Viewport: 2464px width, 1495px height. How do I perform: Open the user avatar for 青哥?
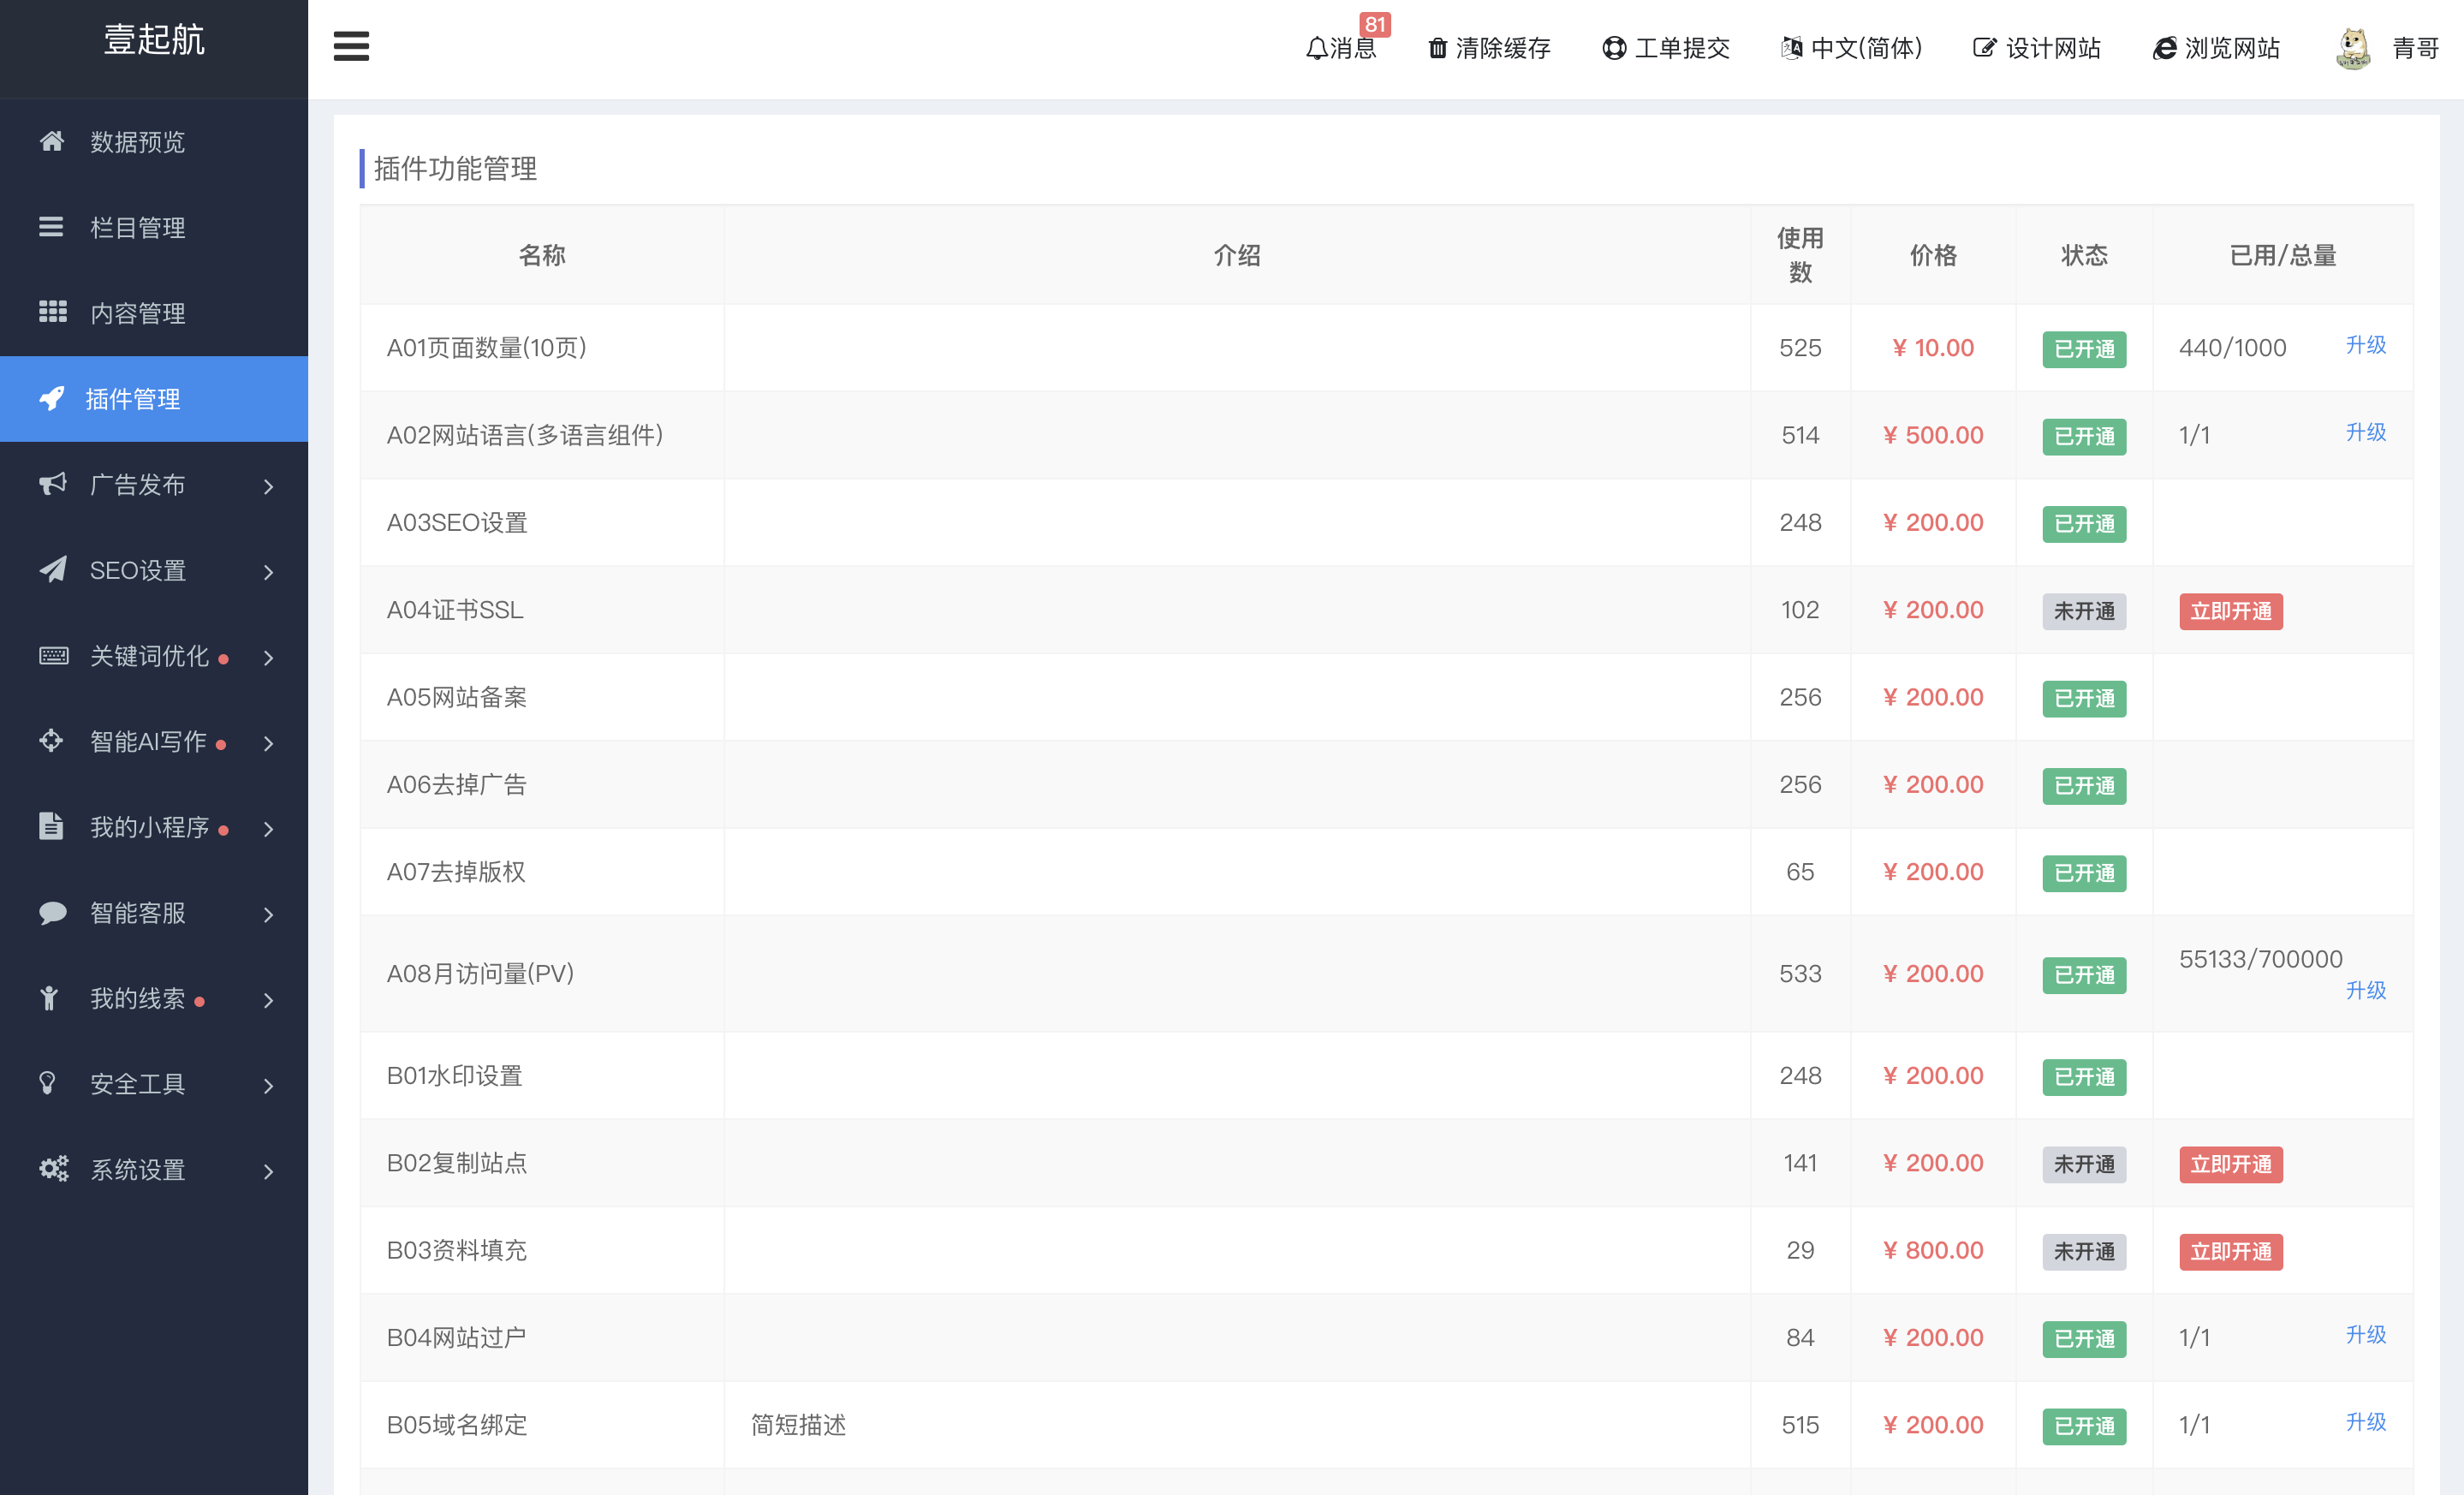point(2354,48)
